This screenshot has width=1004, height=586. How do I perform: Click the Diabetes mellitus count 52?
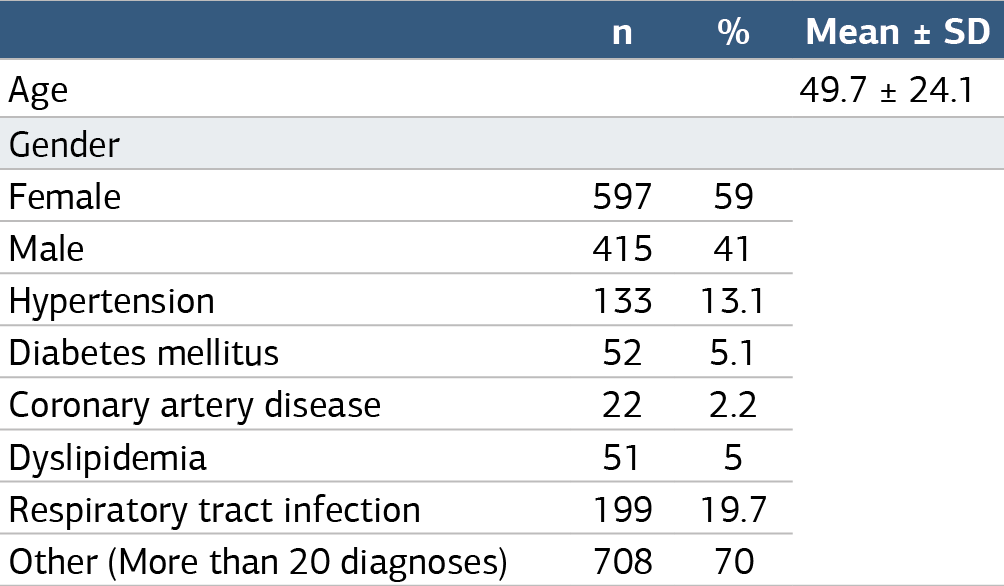(622, 353)
